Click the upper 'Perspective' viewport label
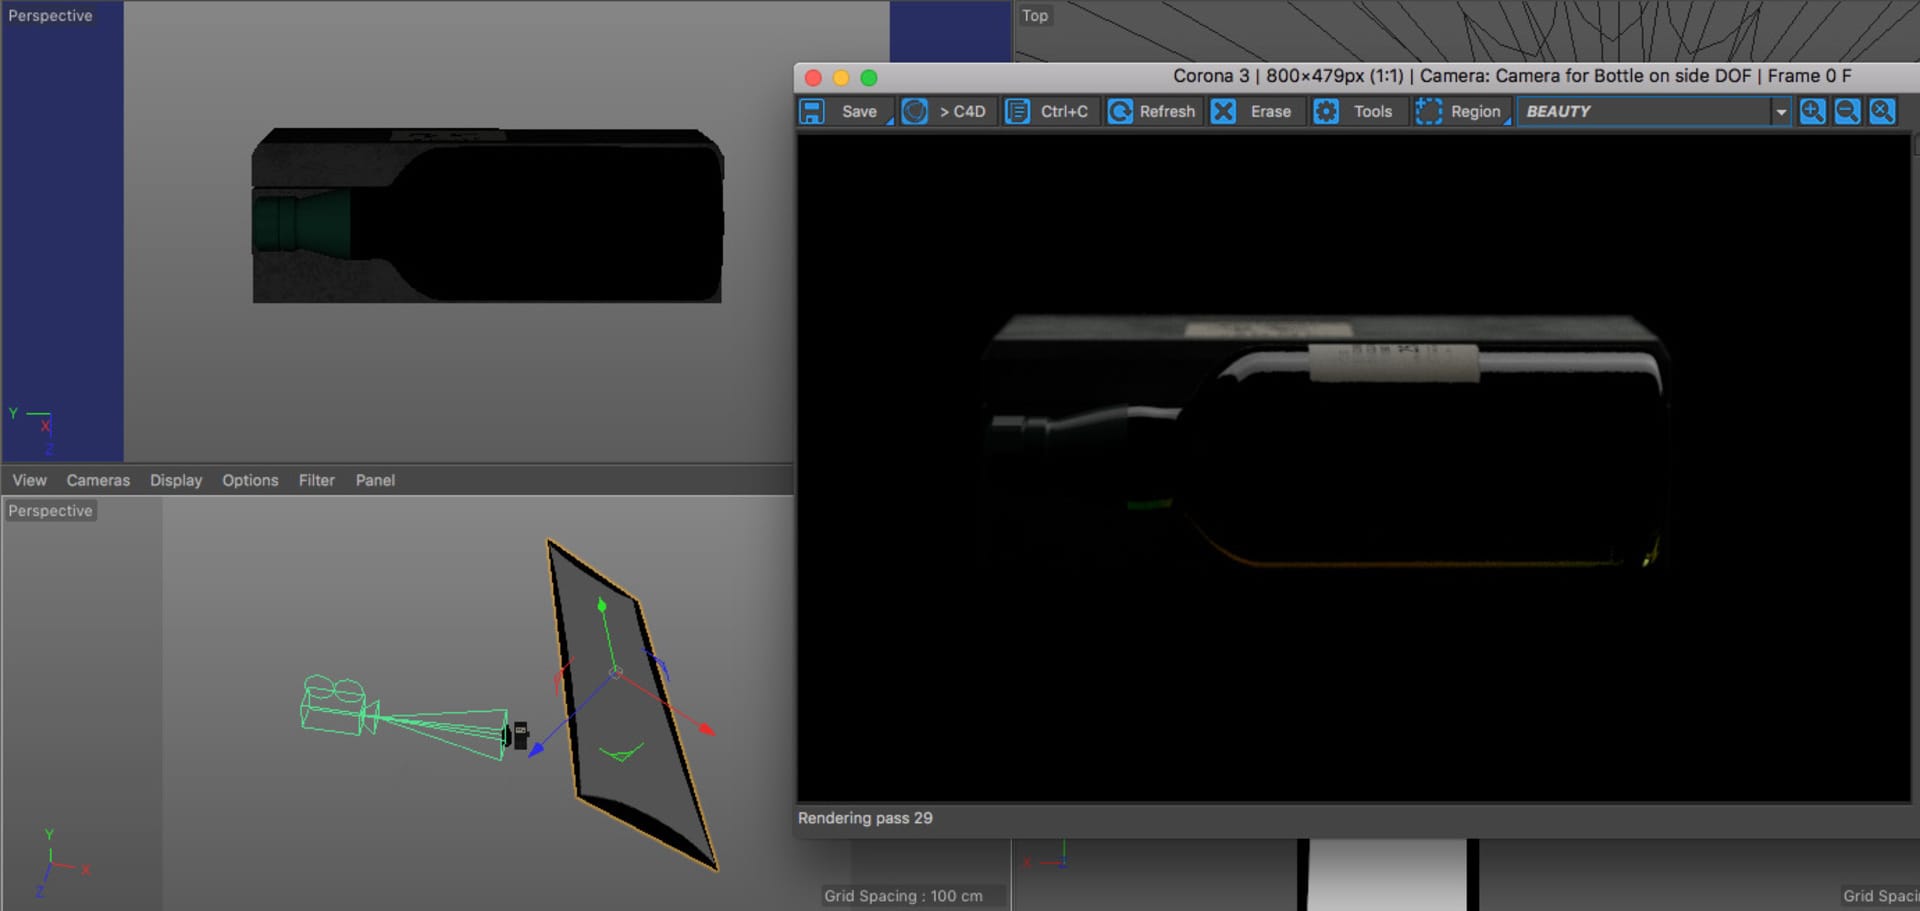1920x911 pixels. [50, 16]
